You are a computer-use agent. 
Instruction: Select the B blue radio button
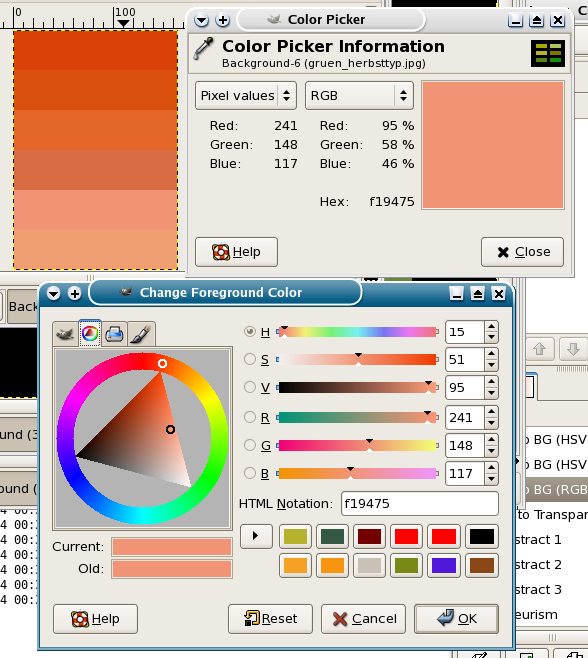(x=250, y=473)
